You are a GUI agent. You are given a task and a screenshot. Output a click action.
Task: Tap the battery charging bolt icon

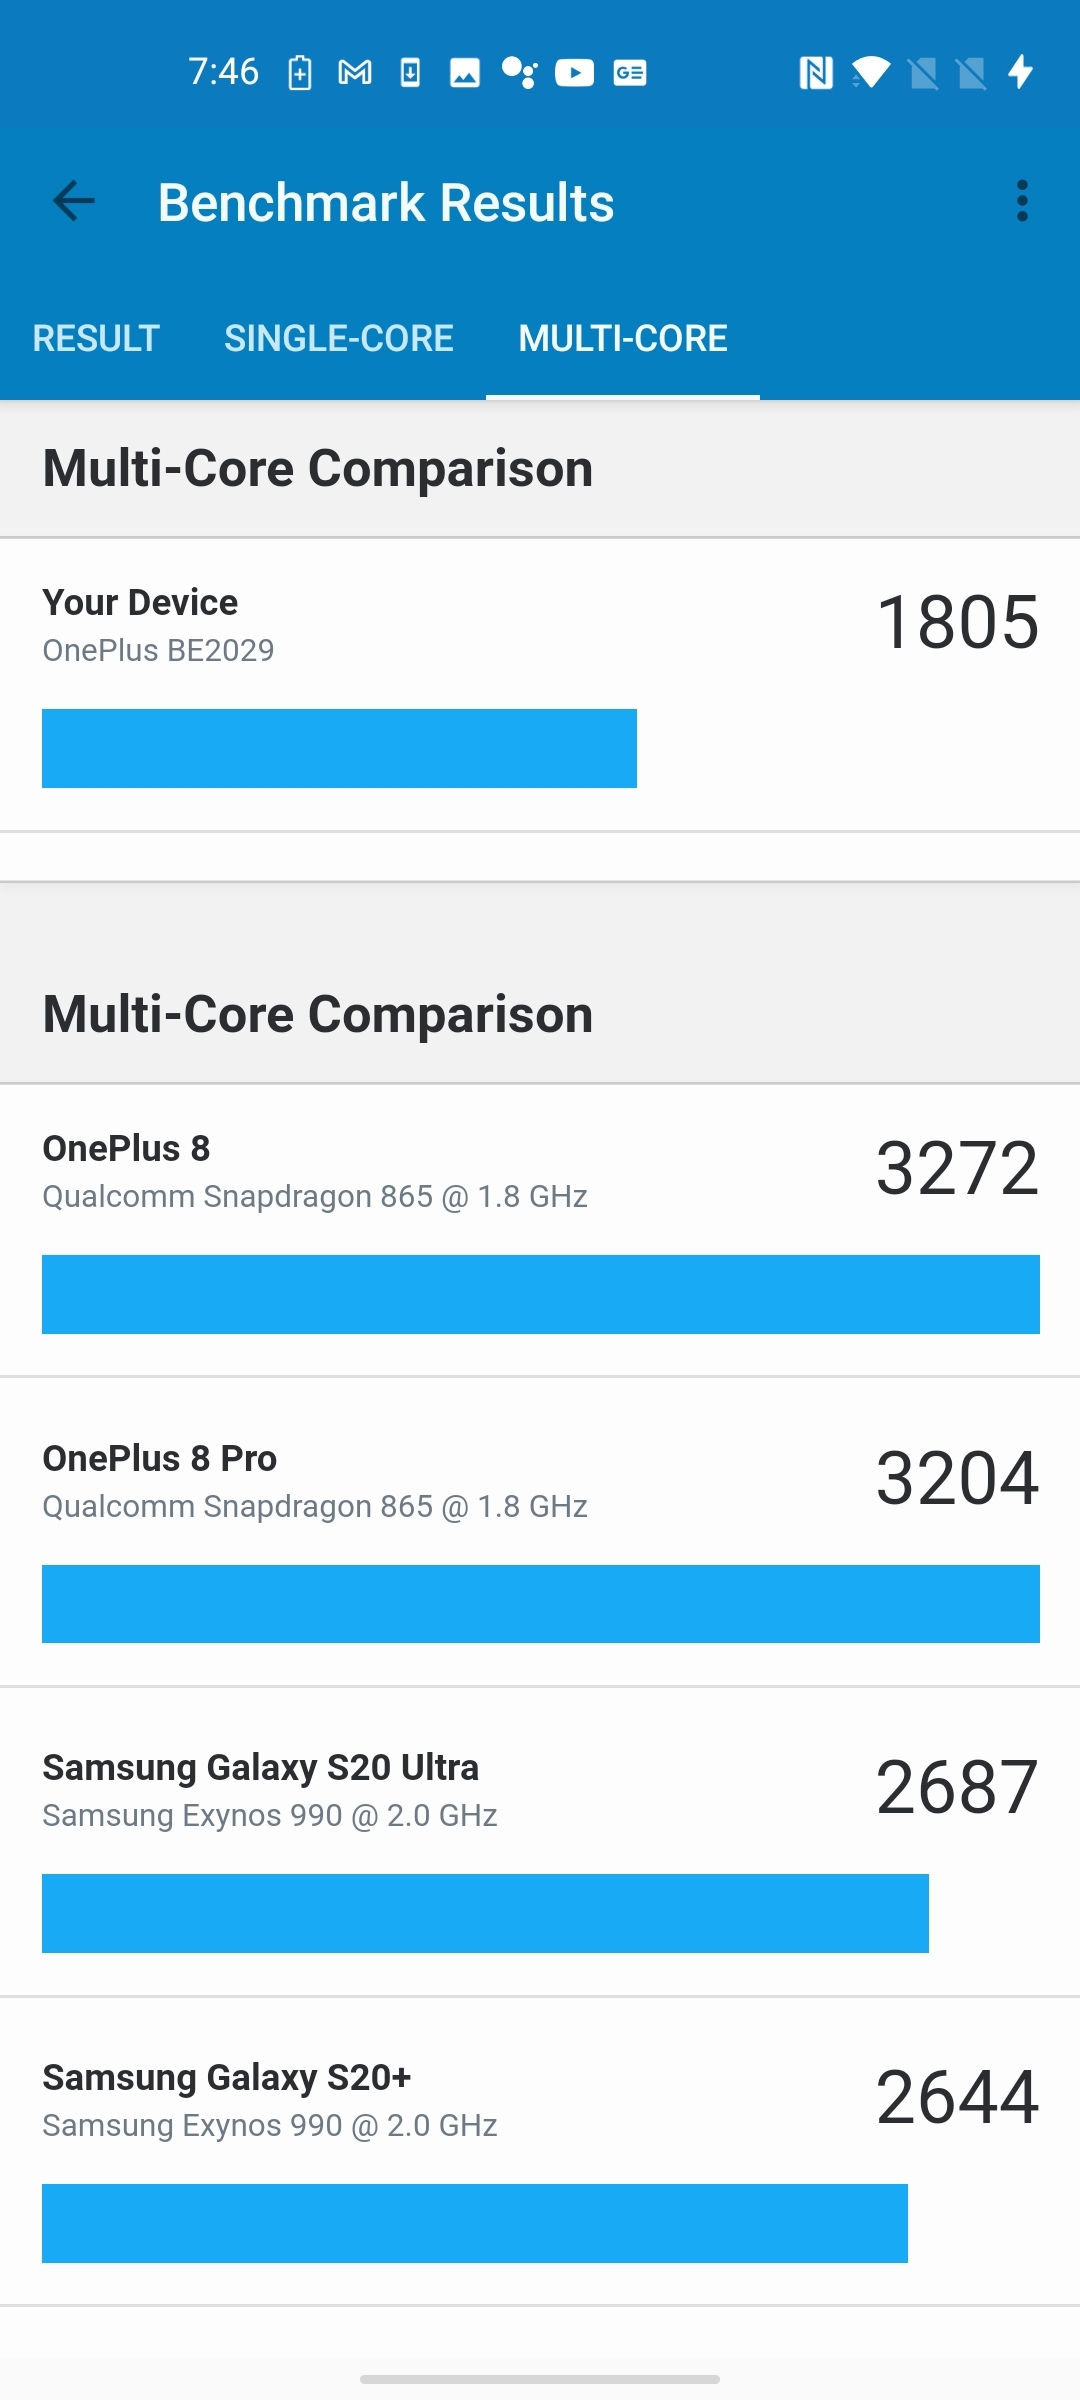click(x=1020, y=72)
